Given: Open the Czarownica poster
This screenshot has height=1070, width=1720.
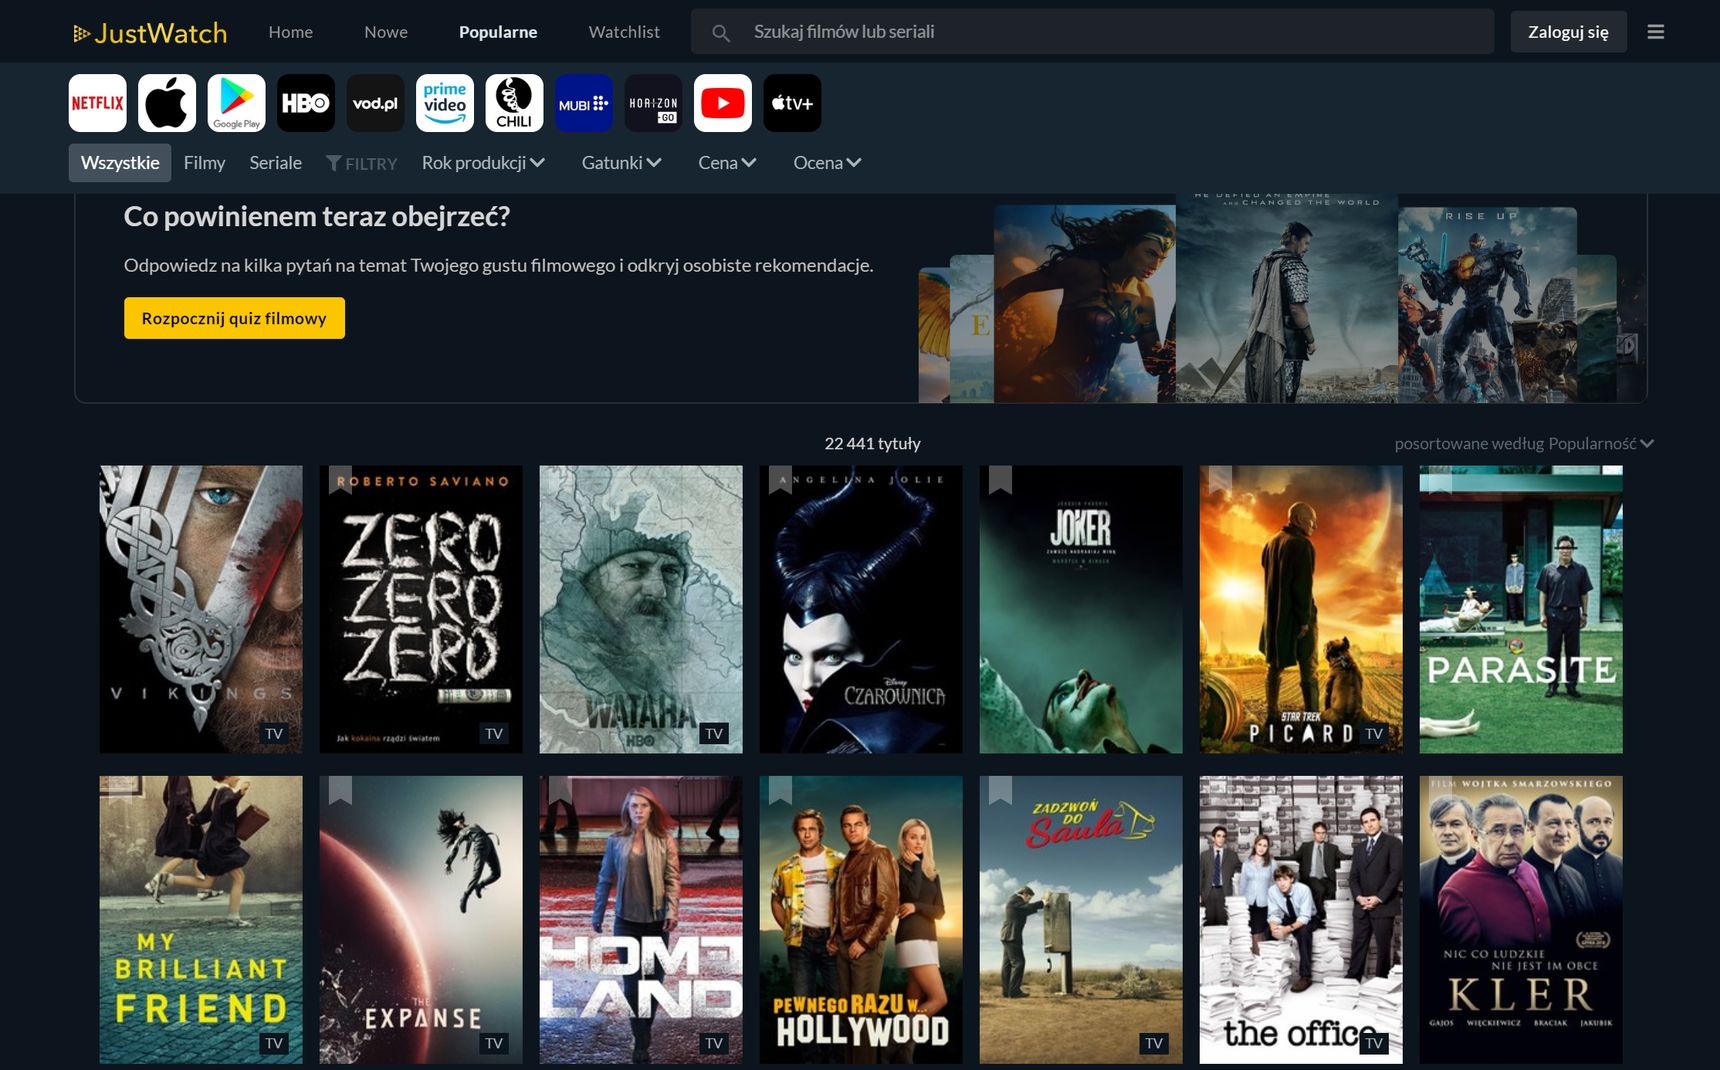Looking at the screenshot, I should click(x=861, y=609).
